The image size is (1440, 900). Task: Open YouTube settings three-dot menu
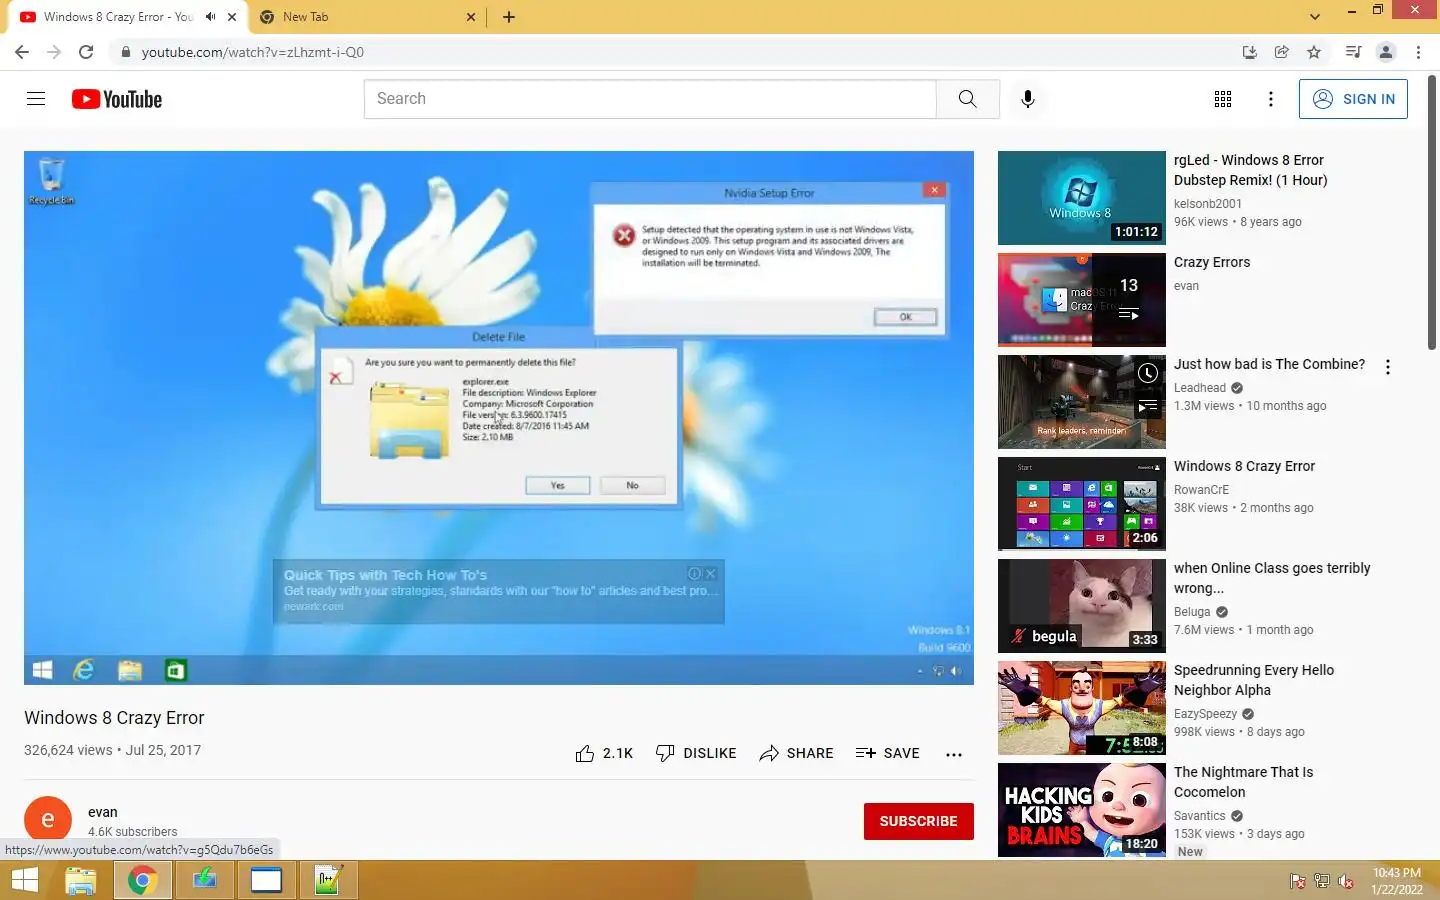1270,99
